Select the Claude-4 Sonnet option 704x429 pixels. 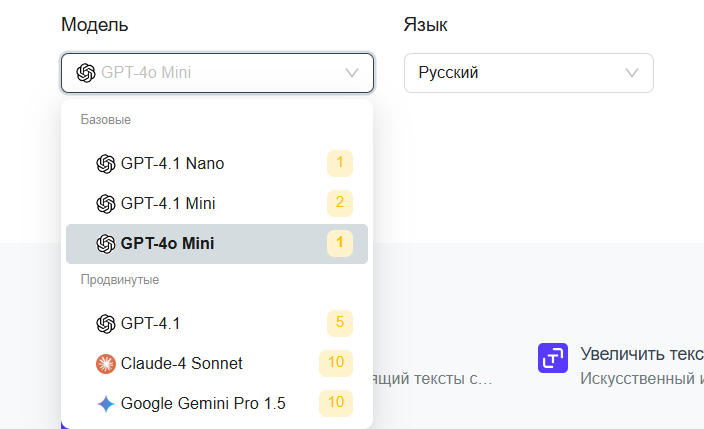pos(217,363)
